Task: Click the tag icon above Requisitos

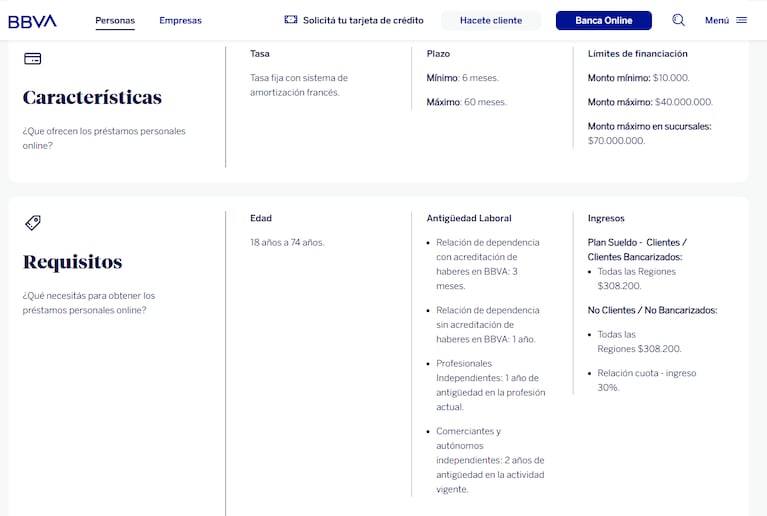Action: 32,223
